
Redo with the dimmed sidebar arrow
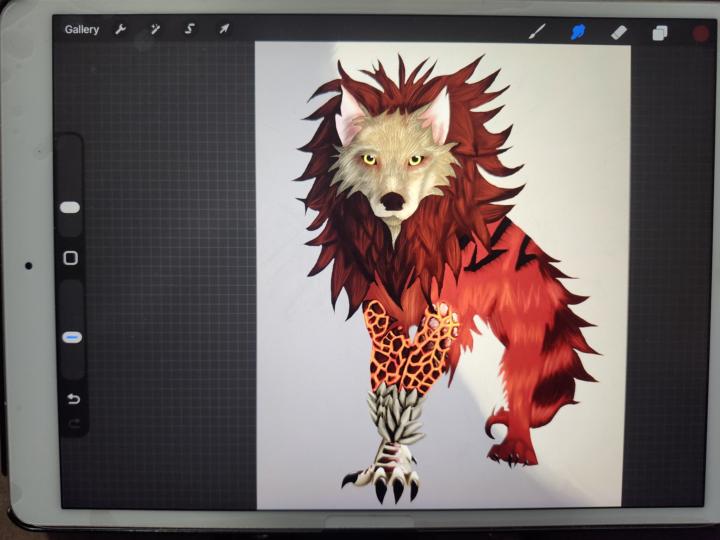point(71,423)
